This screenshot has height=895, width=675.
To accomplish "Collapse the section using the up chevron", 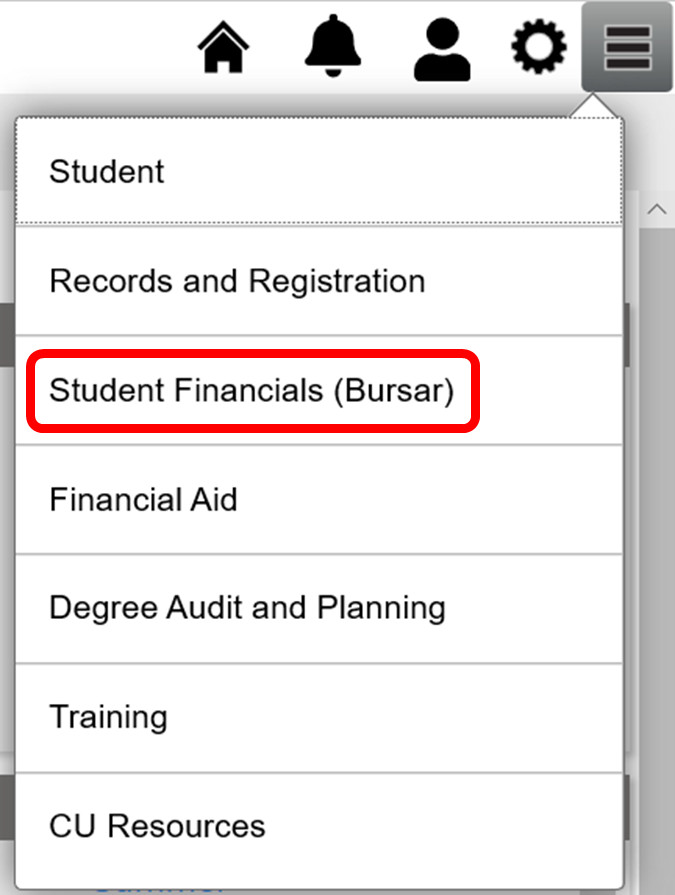I will point(657,209).
